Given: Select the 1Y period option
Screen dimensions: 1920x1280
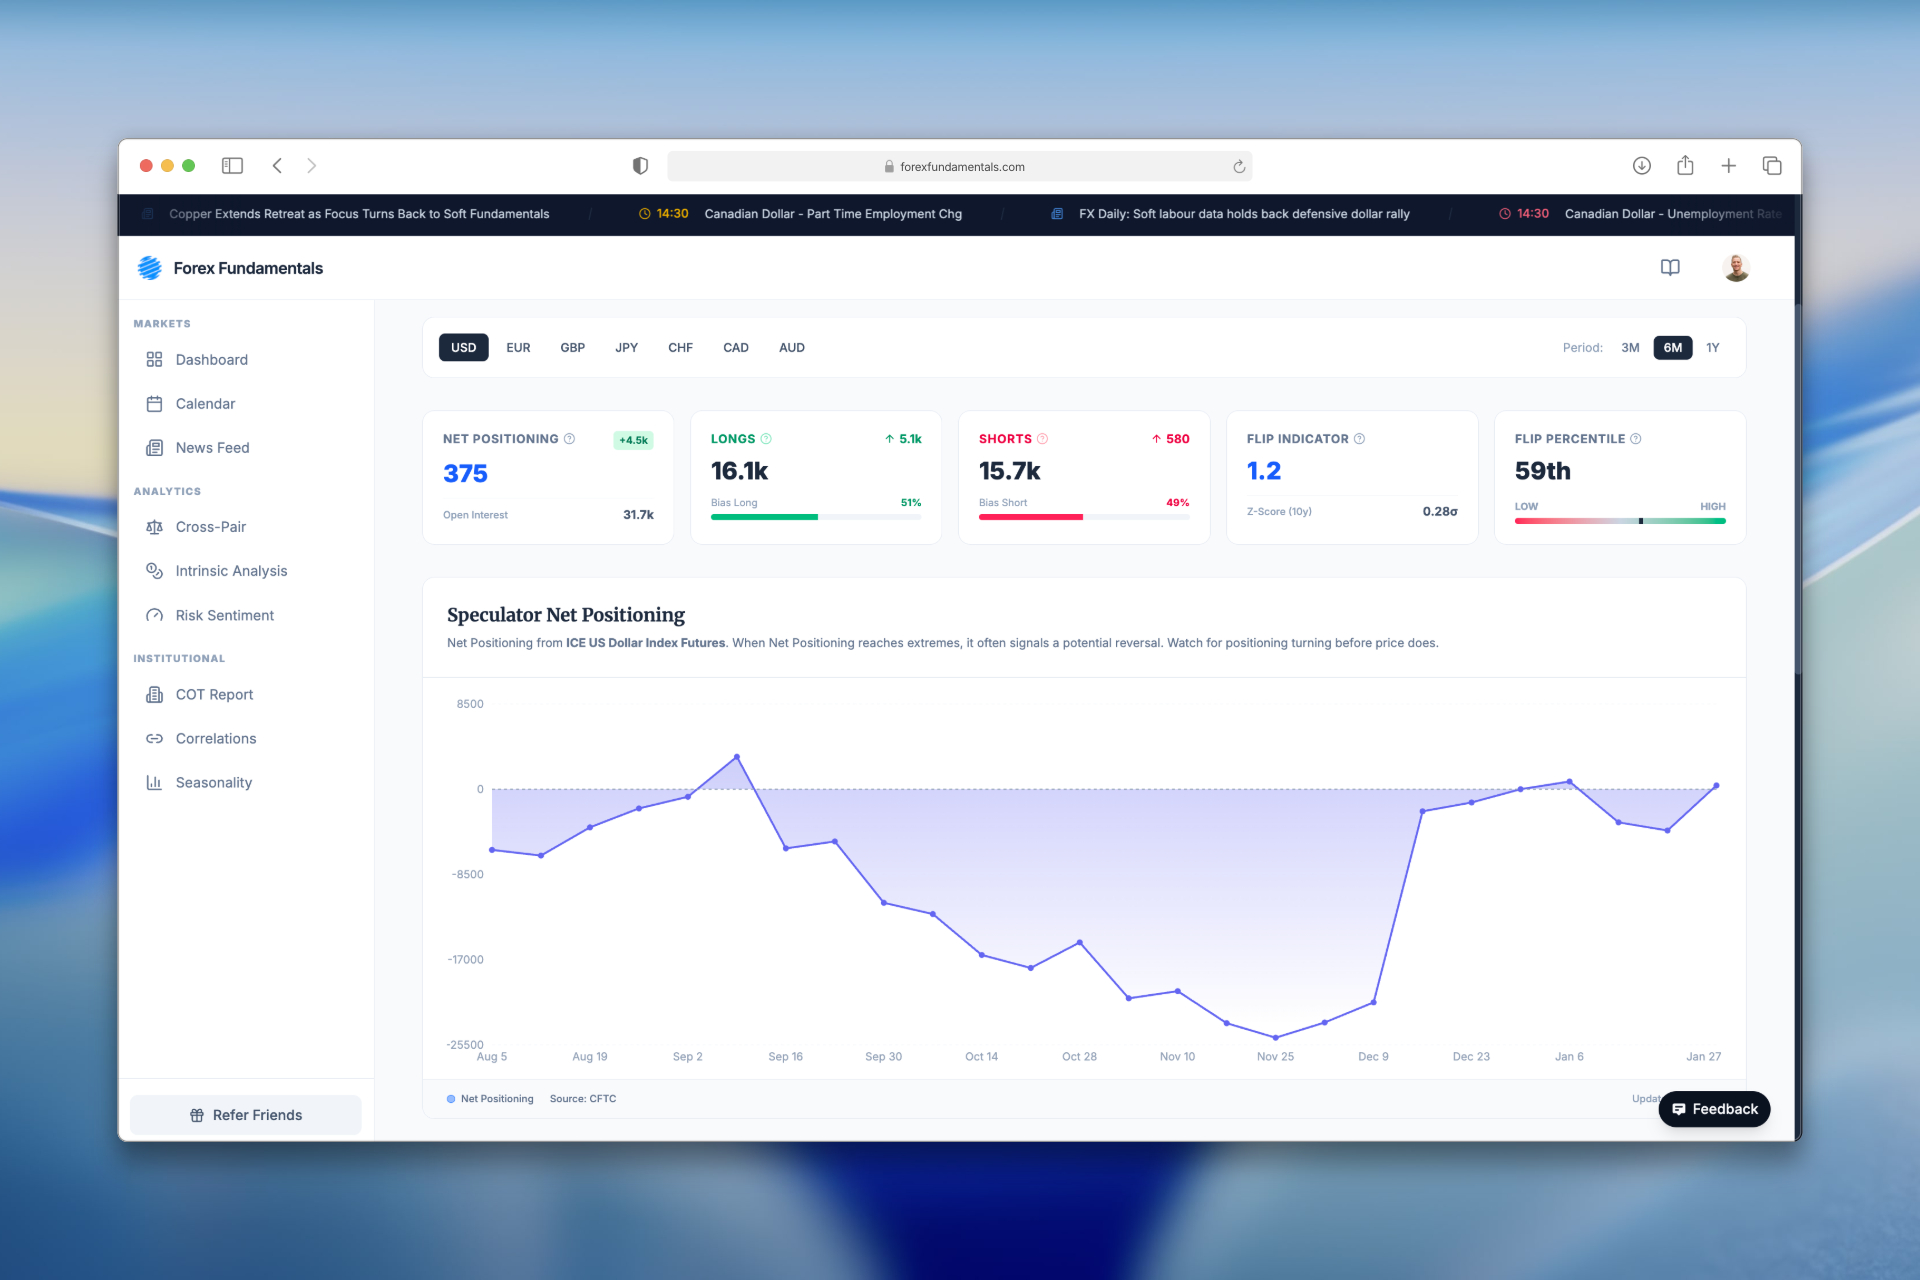Looking at the screenshot, I should [x=1713, y=348].
